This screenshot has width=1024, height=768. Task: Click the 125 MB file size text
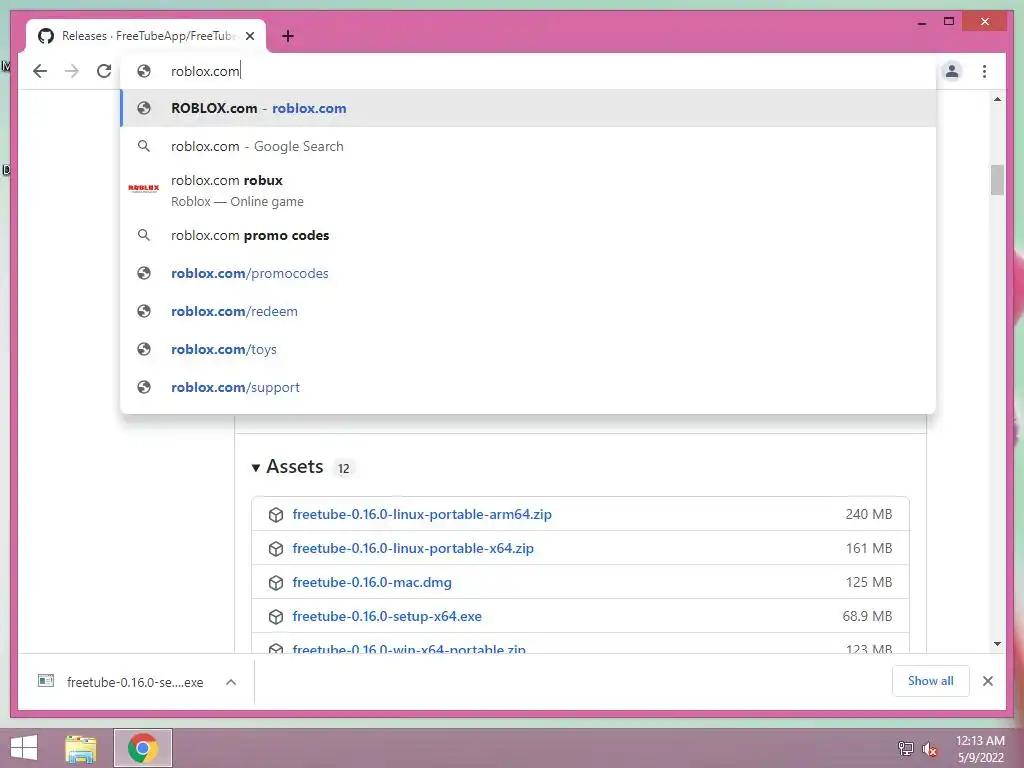tap(869, 582)
